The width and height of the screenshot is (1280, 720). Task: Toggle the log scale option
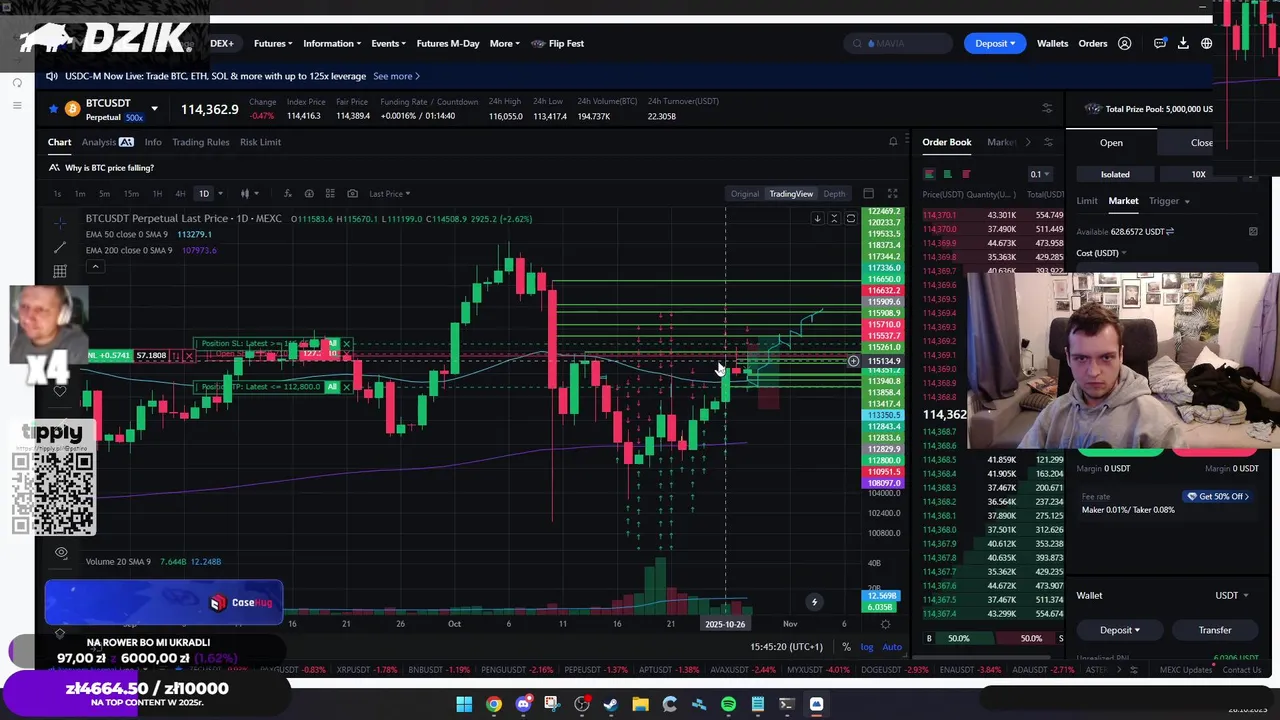867,647
